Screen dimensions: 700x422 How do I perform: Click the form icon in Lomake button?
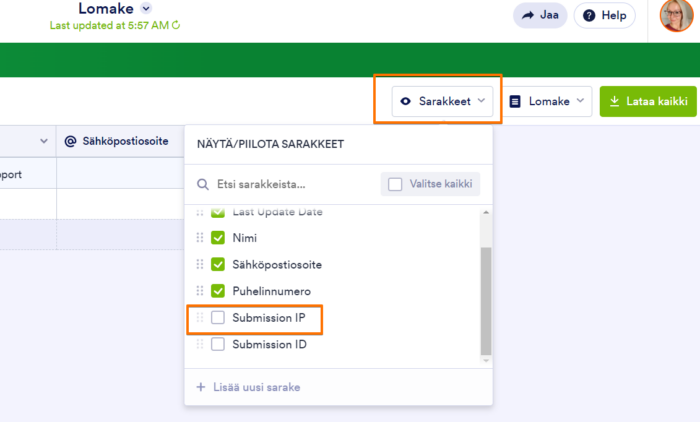click(x=515, y=101)
